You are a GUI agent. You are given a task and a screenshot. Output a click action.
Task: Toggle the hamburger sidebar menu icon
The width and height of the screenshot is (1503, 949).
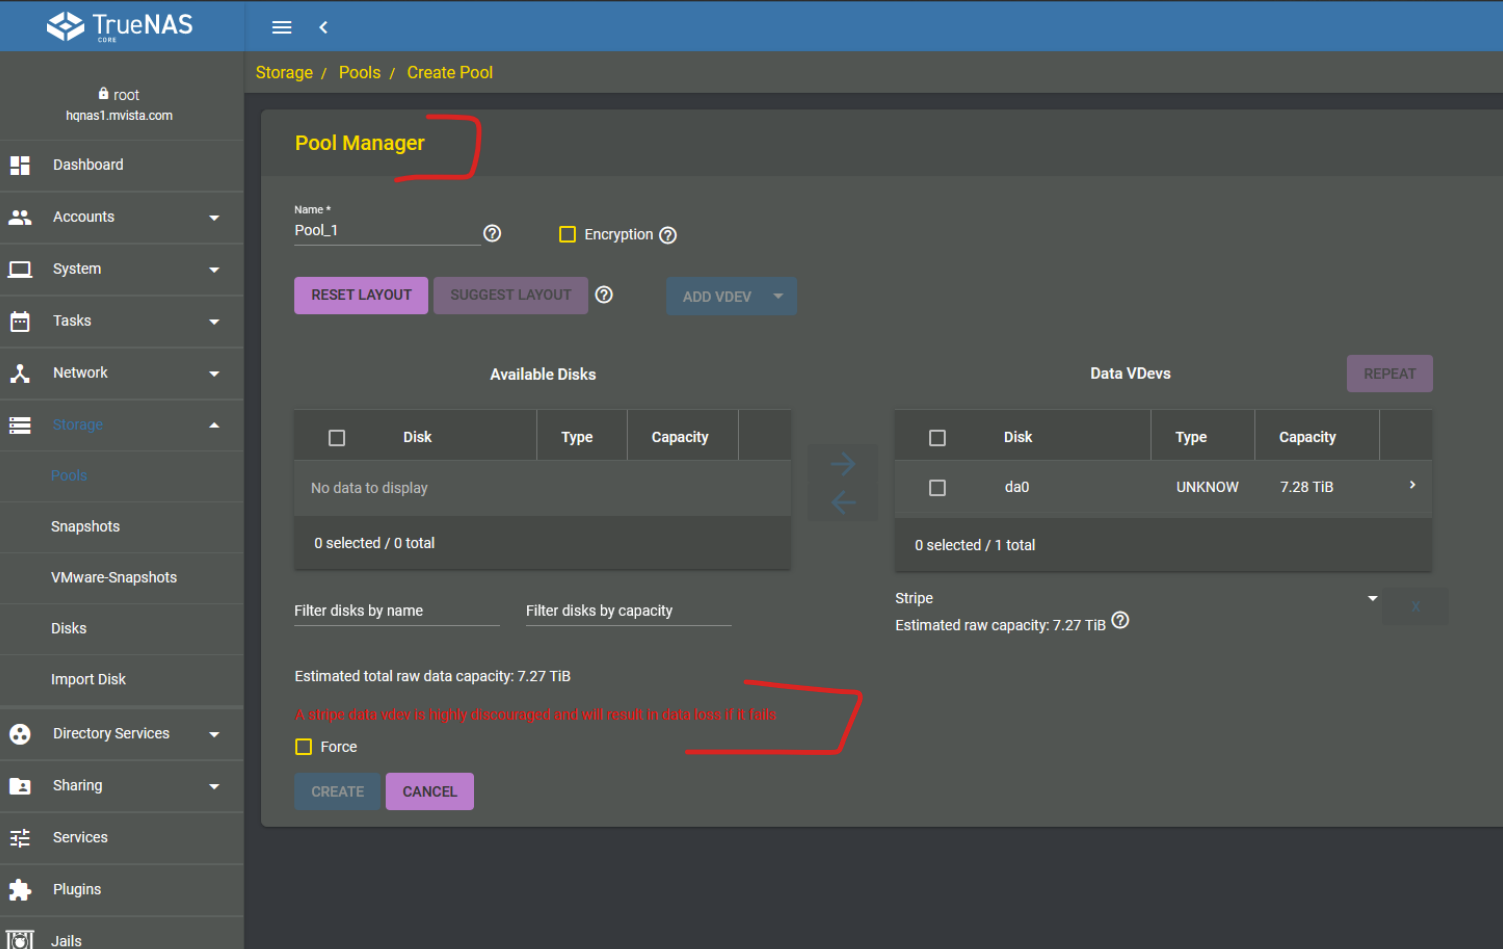click(x=282, y=27)
